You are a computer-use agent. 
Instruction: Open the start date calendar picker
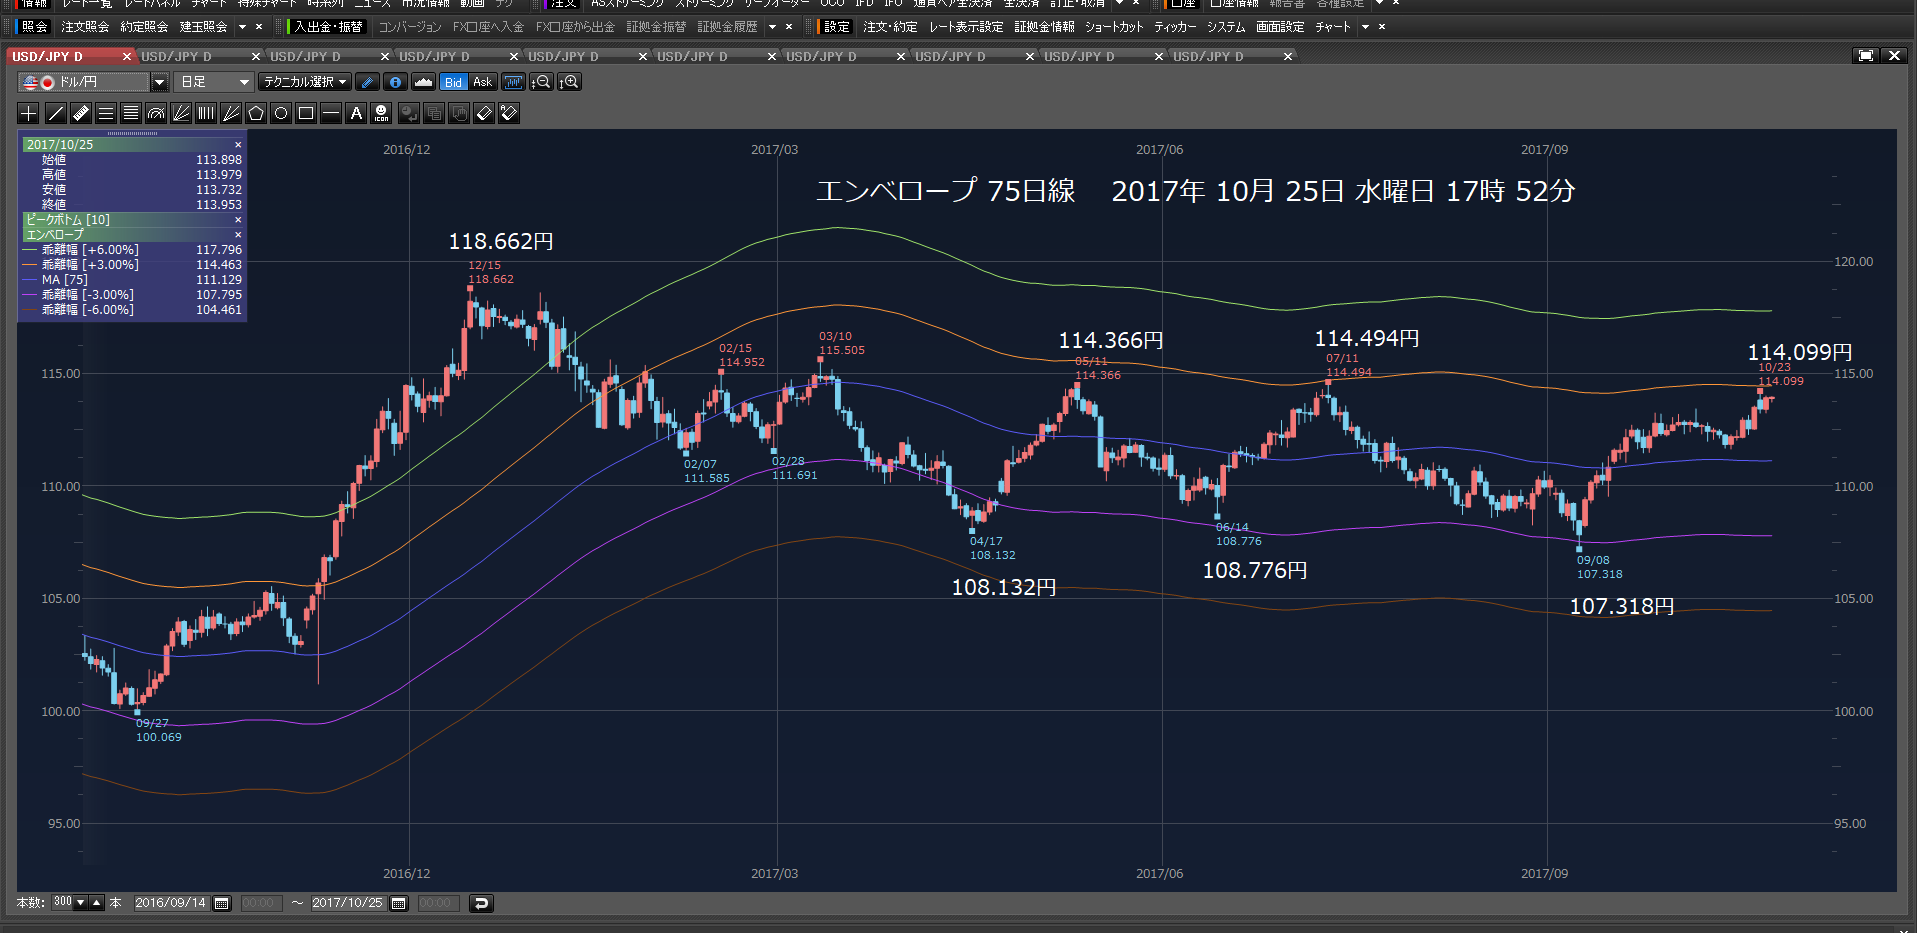coord(222,903)
